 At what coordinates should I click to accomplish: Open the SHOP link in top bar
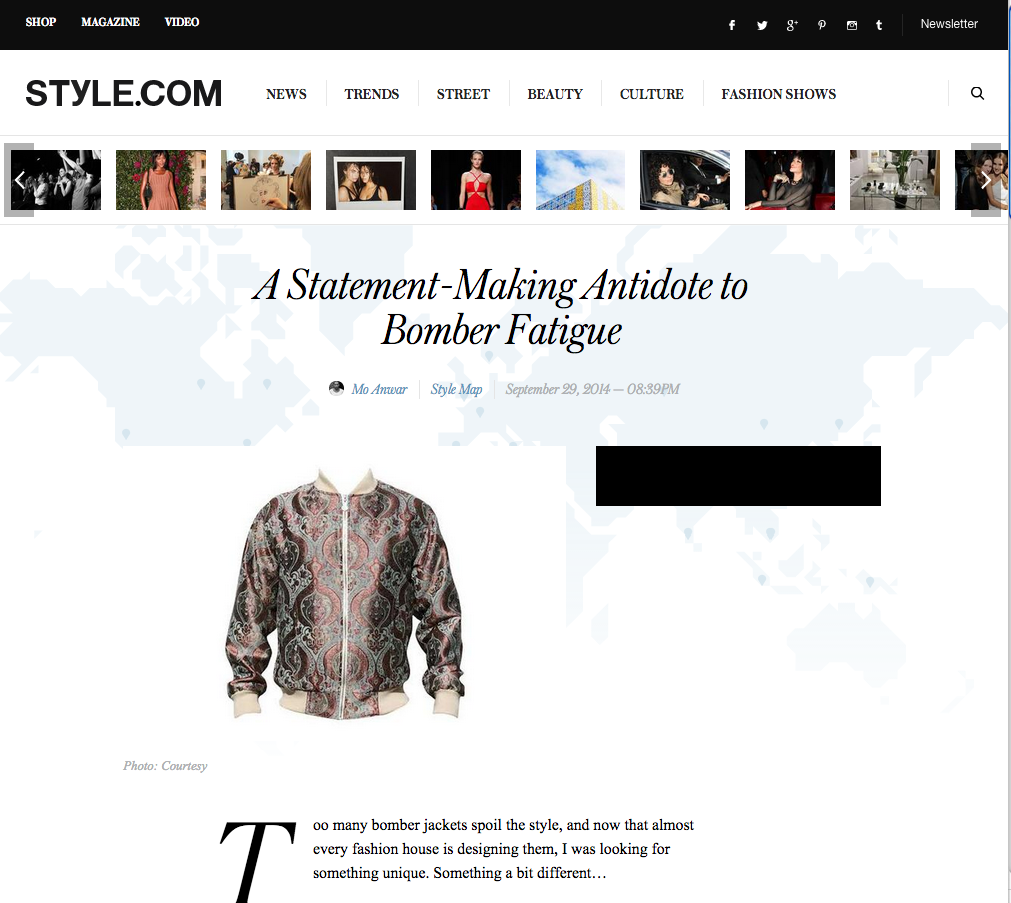(41, 22)
